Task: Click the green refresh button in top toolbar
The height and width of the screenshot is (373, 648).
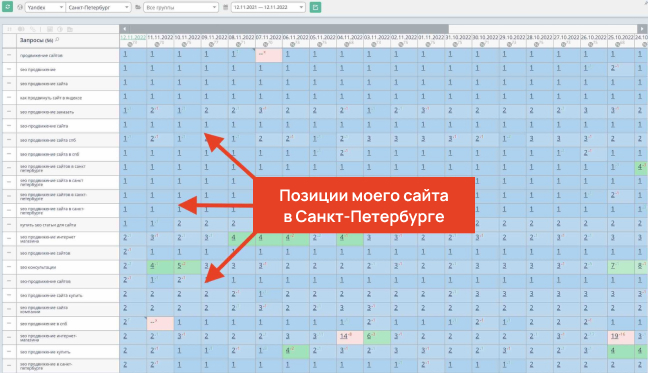Action: point(7,7)
